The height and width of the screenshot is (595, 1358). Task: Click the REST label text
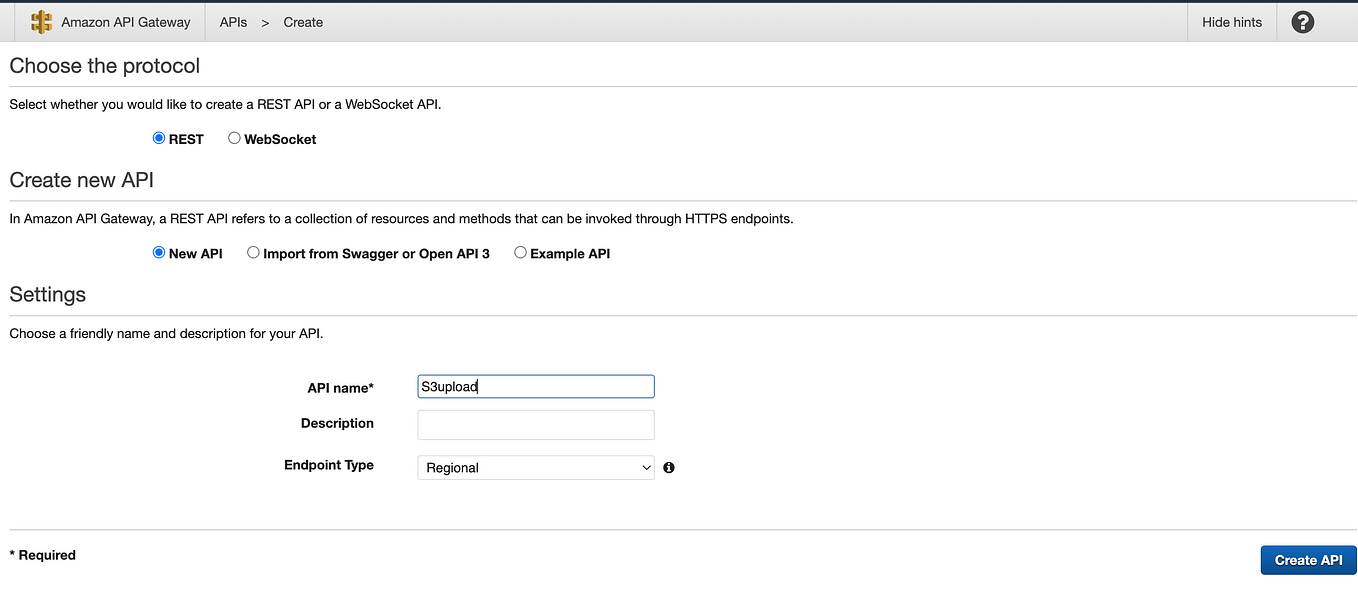pyautogui.click(x=186, y=140)
